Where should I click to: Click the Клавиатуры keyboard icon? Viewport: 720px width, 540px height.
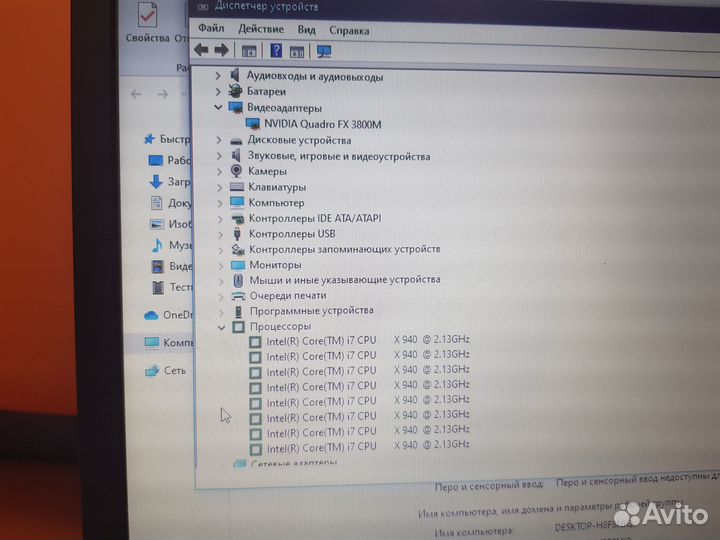coord(236,187)
